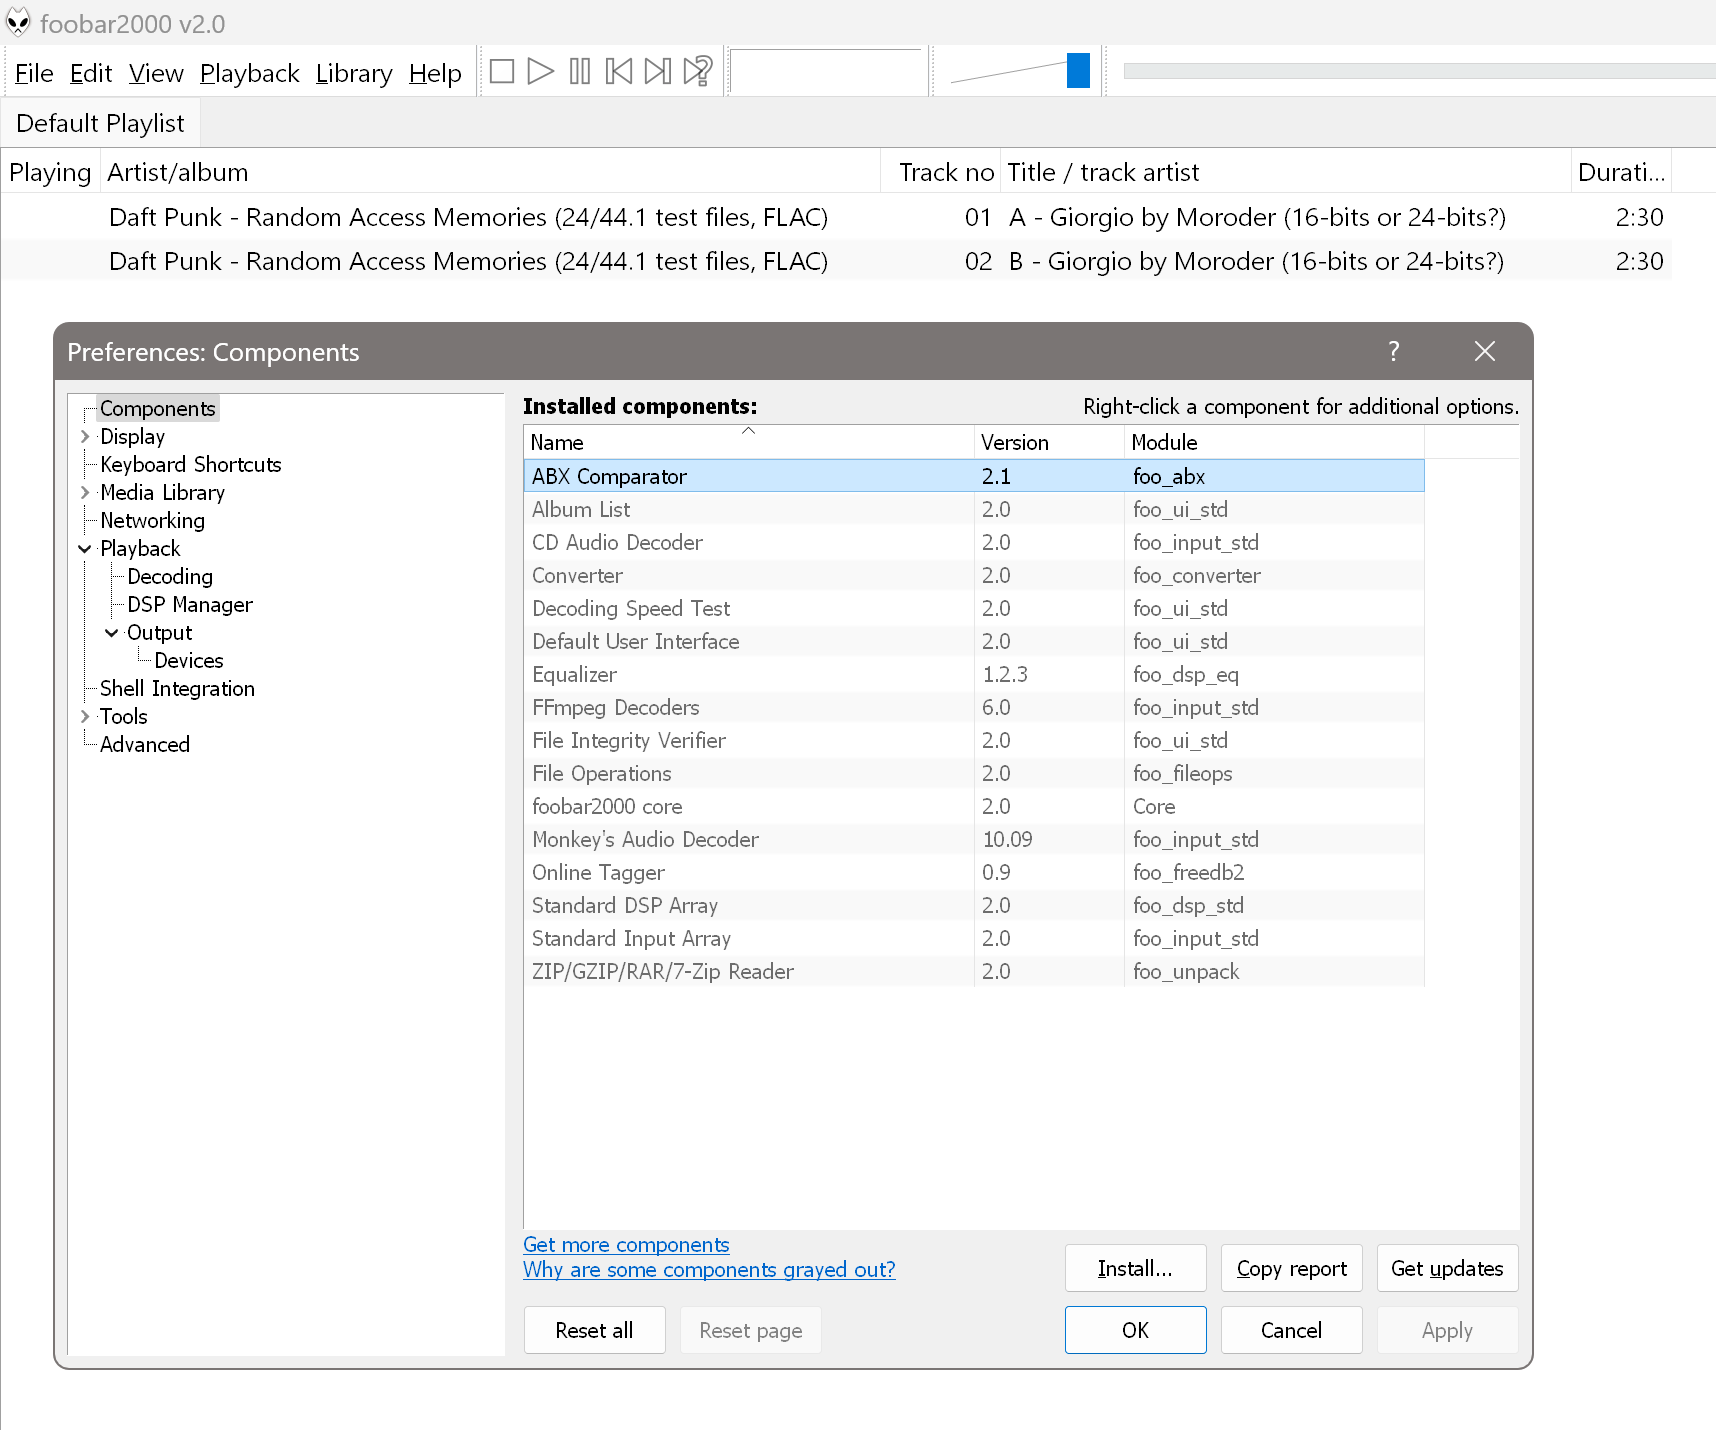
Task: Click the Copy report button
Action: [1291, 1268]
